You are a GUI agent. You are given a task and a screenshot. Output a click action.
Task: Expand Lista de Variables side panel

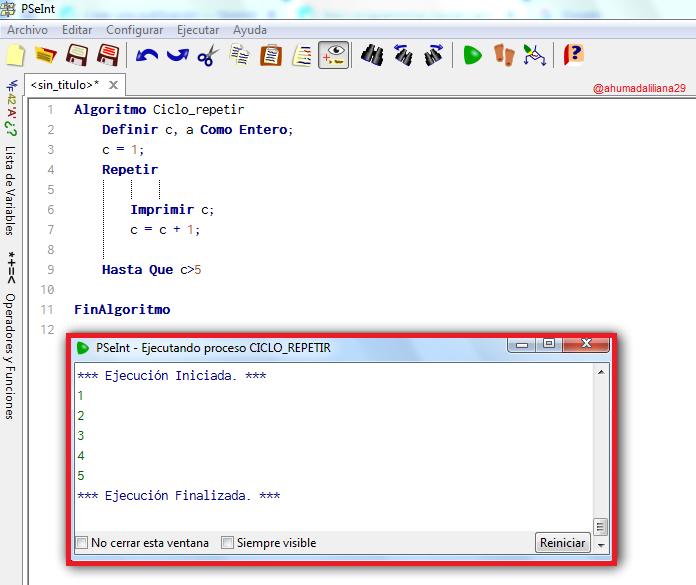(11, 190)
